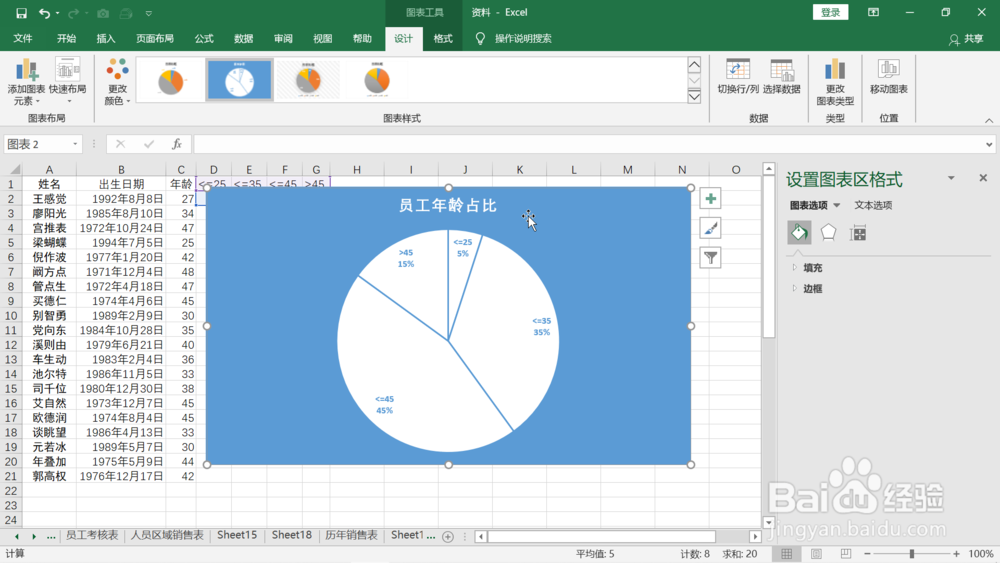Click the horizontal scrollbar track
This screenshot has width=1000, height=563.
[x=617, y=536]
